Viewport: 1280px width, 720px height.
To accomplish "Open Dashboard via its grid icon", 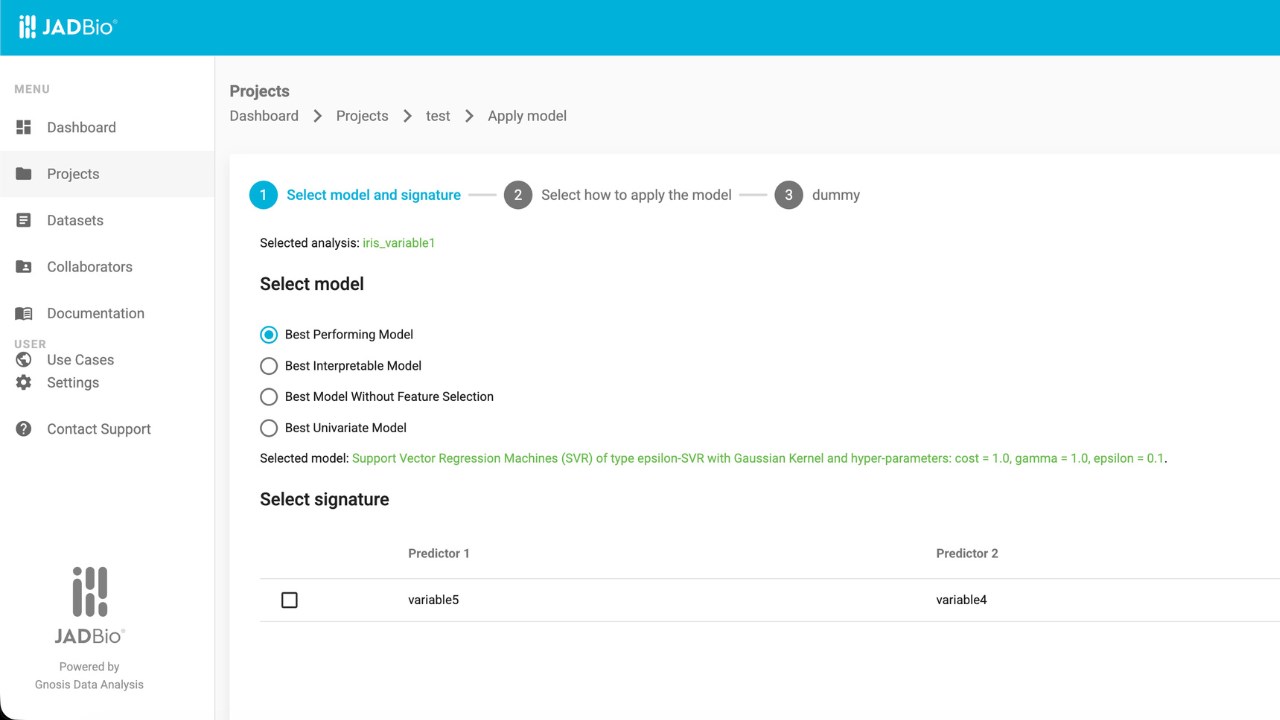I will pos(24,127).
